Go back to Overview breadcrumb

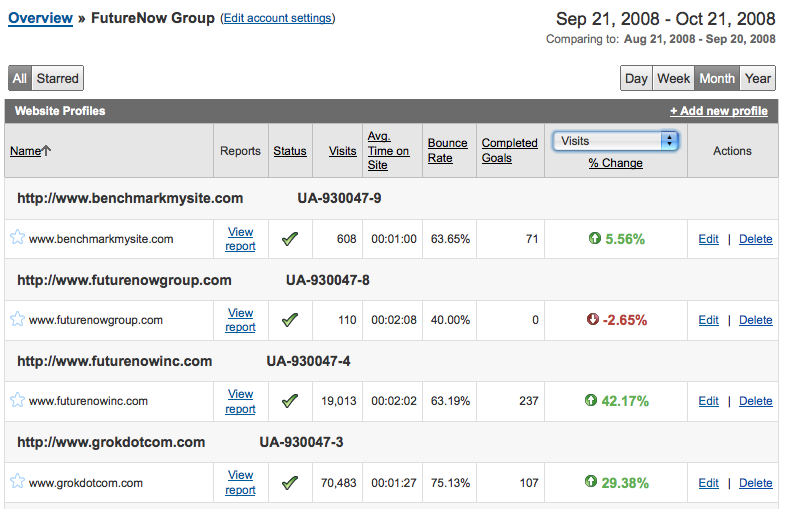pyautogui.click(x=40, y=18)
